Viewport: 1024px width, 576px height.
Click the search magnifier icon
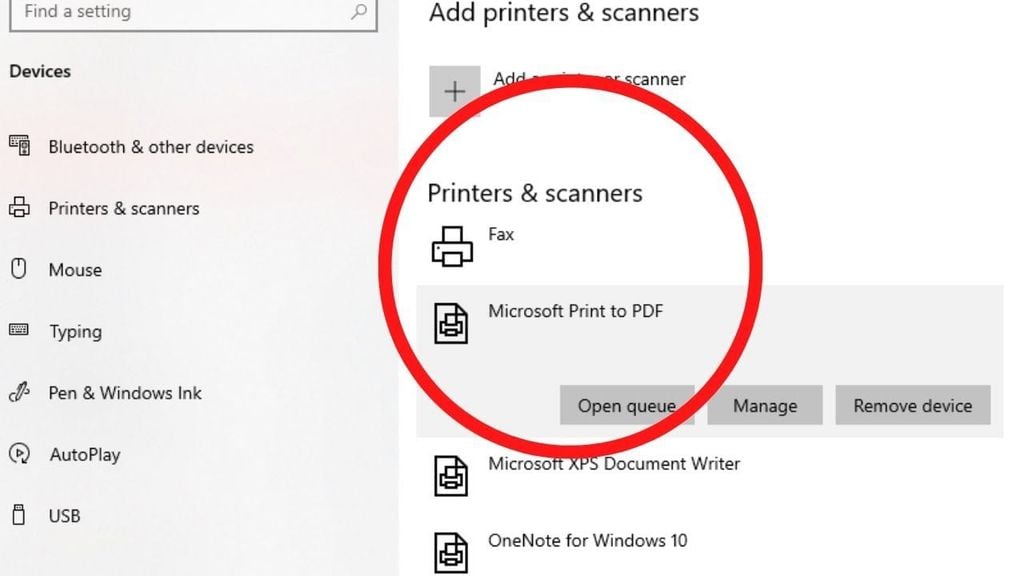click(x=358, y=13)
